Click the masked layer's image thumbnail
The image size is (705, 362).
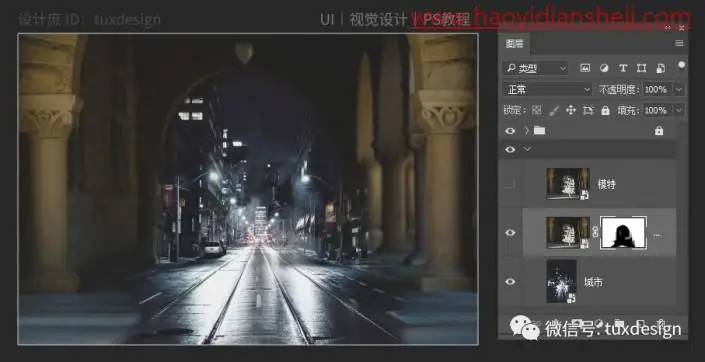[568, 232]
